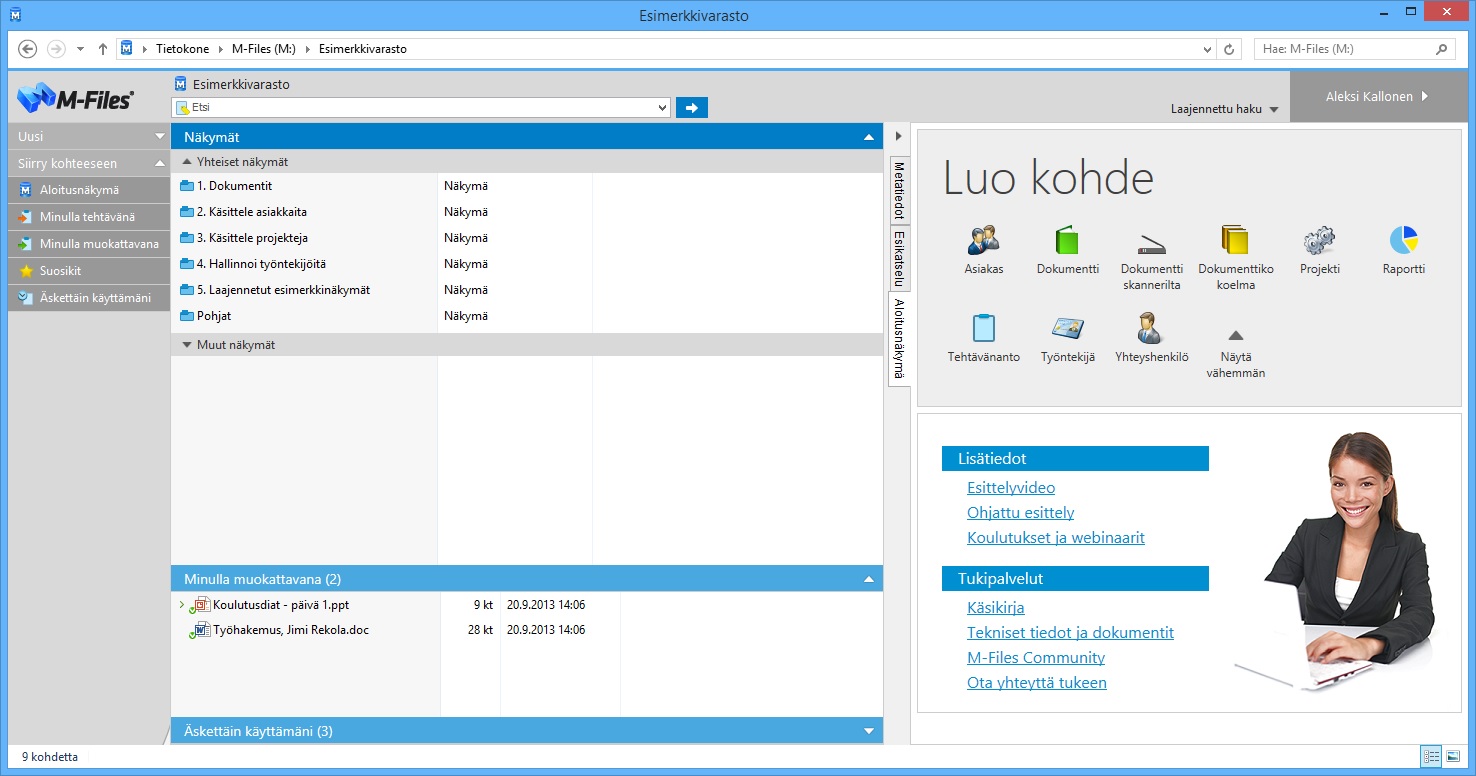Image resolution: width=1476 pixels, height=776 pixels.
Task: Open 2. Käsittele asiakkaita view
Action: (x=251, y=212)
